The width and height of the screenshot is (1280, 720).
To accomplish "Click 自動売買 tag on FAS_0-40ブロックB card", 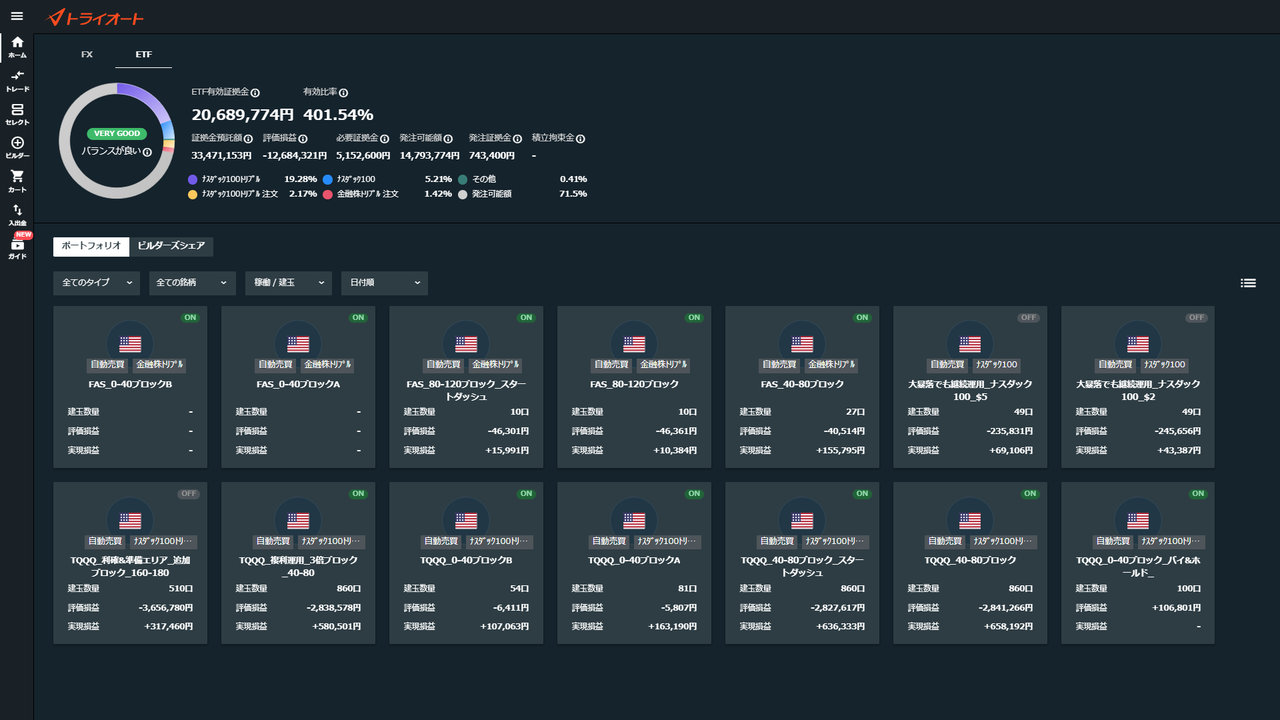I will pos(106,365).
